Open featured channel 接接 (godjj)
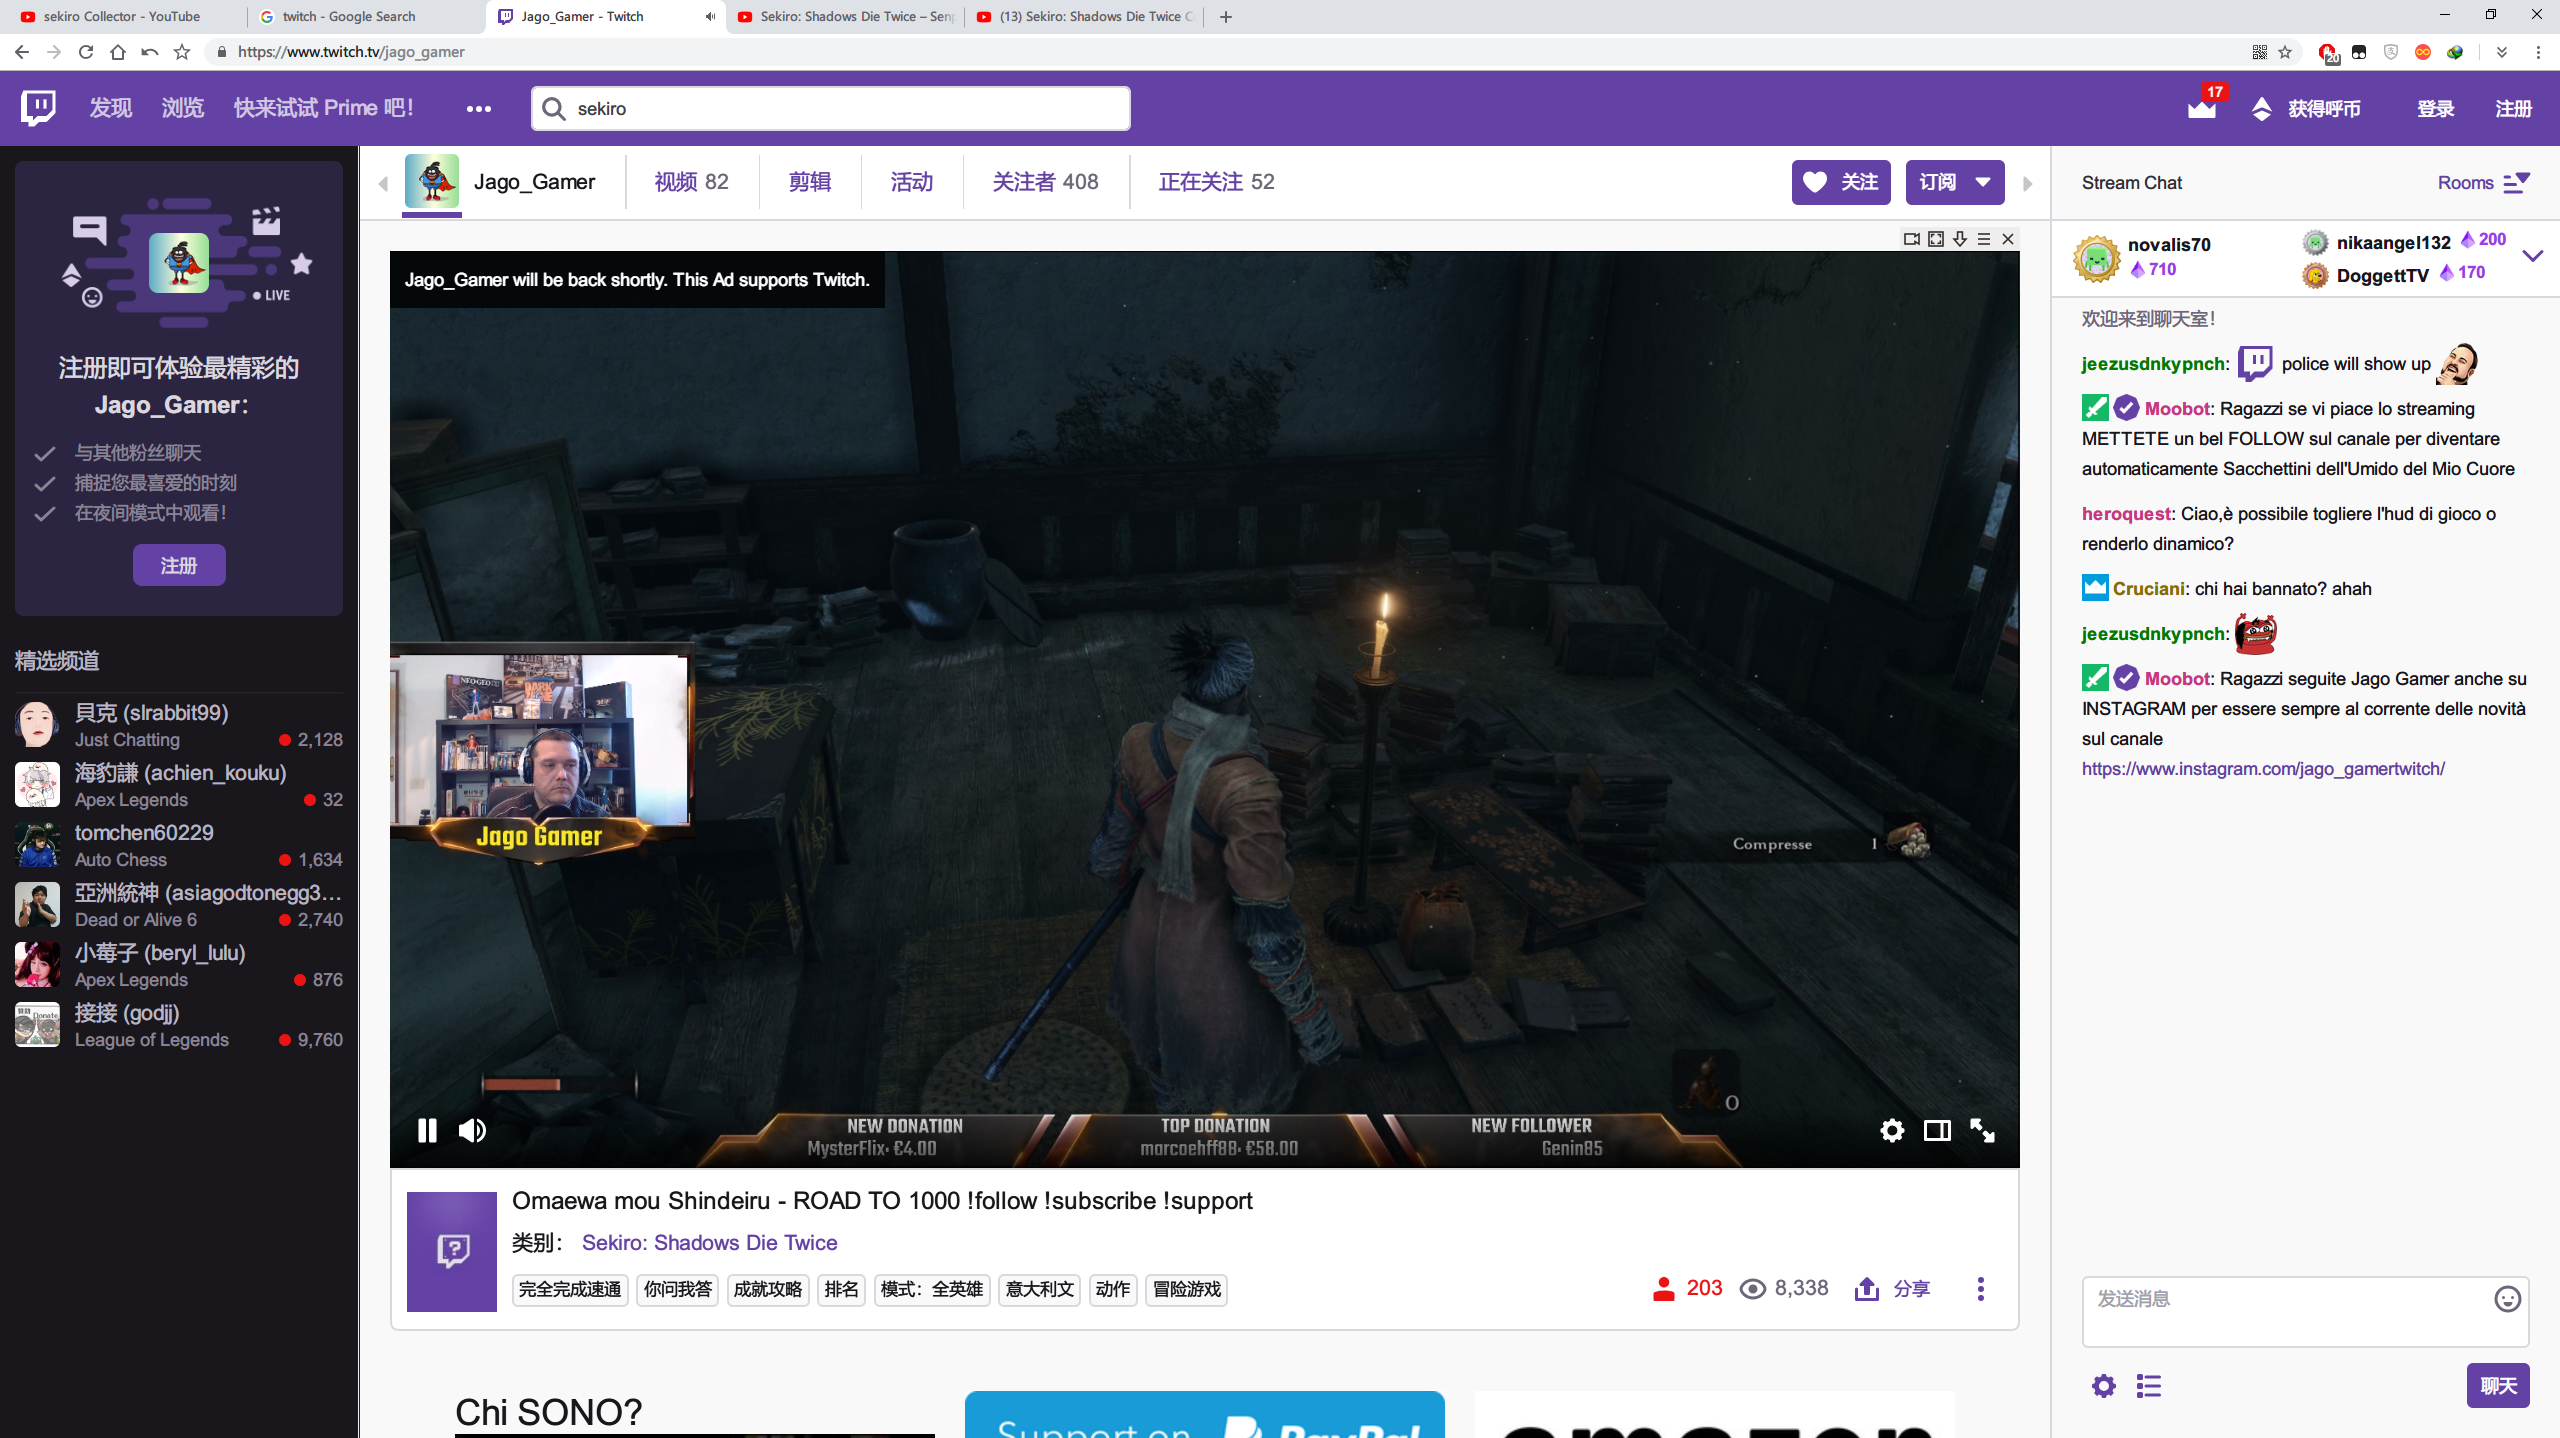This screenshot has width=2560, height=1438. pos(179,1025)
